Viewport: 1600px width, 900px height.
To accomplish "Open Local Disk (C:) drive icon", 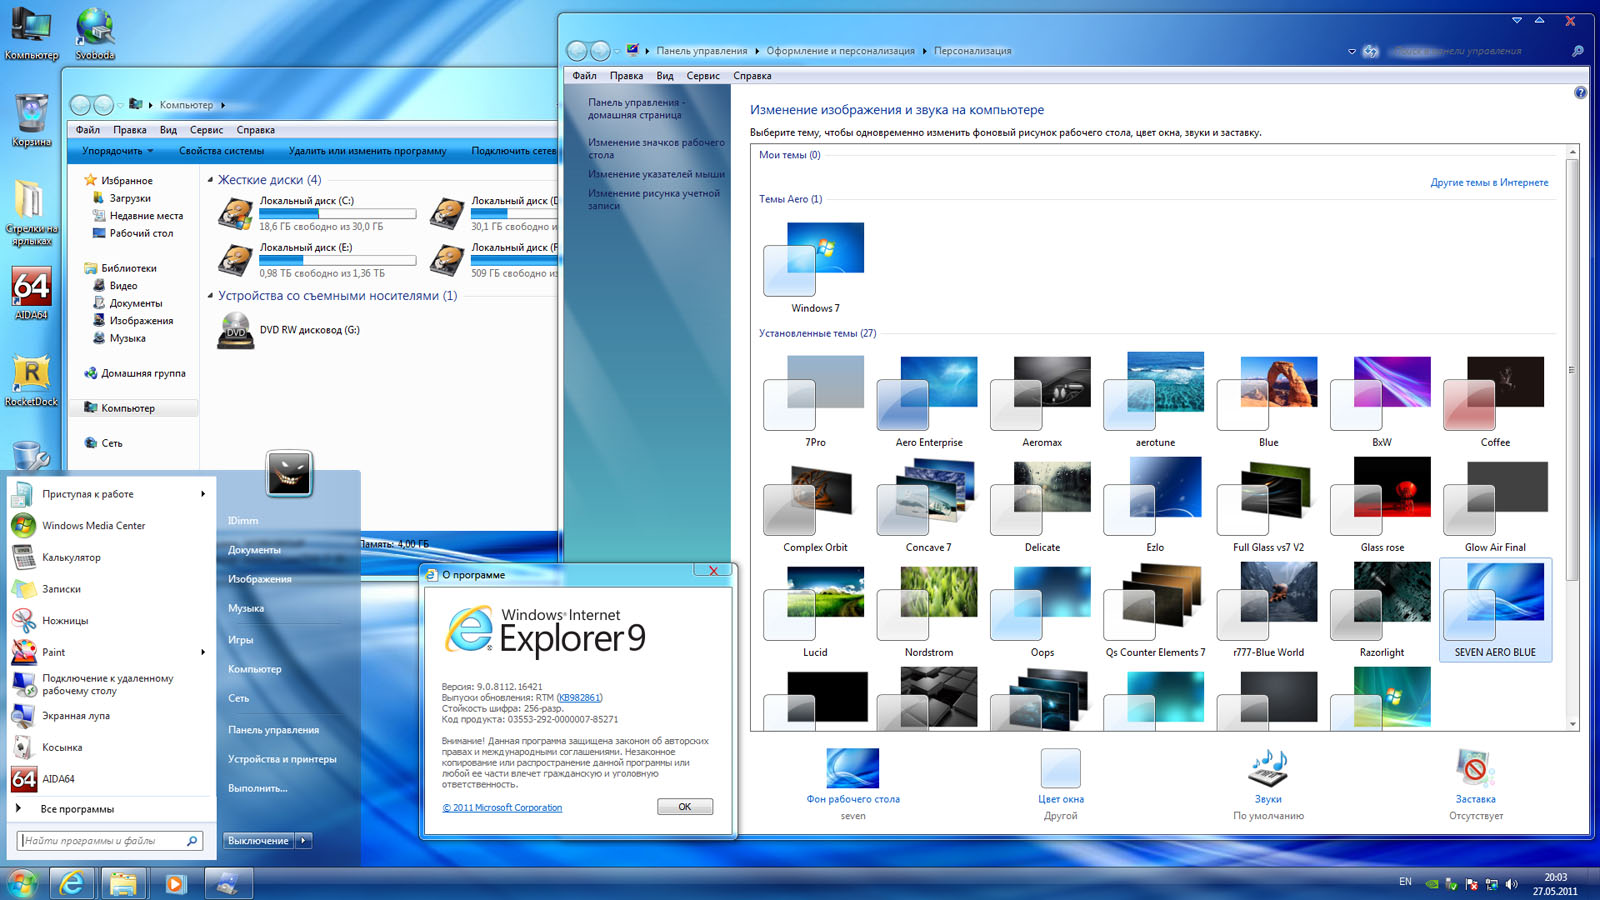I will pyautogui.click(x=236, y=213).
